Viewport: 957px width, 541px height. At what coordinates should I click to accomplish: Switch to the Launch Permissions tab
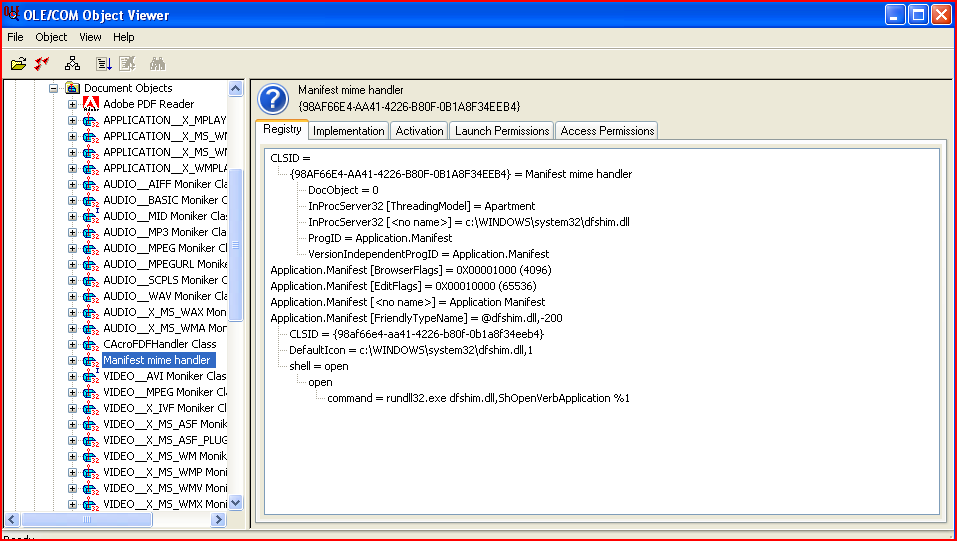coord(502,131)
